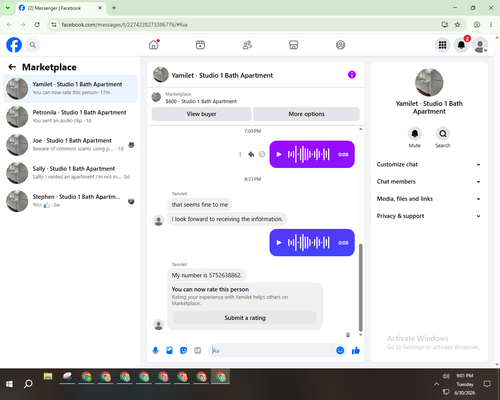The height and width of the screenshot is (400, 500).
Task: Open the account profile menu
Action: coord(480,45)
